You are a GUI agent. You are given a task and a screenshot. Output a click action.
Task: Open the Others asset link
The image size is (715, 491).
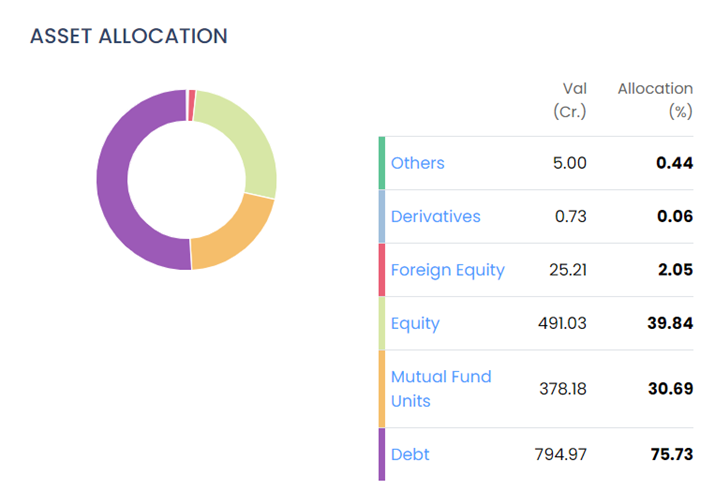coord(417,163)
